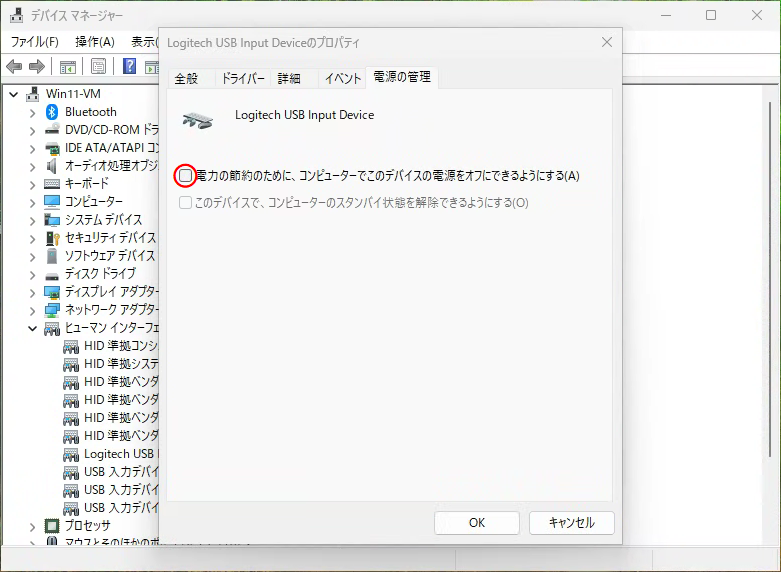Click the Forward arrow toolbar icon
Viewport: 781px width, 572px height.
point(37,66)
